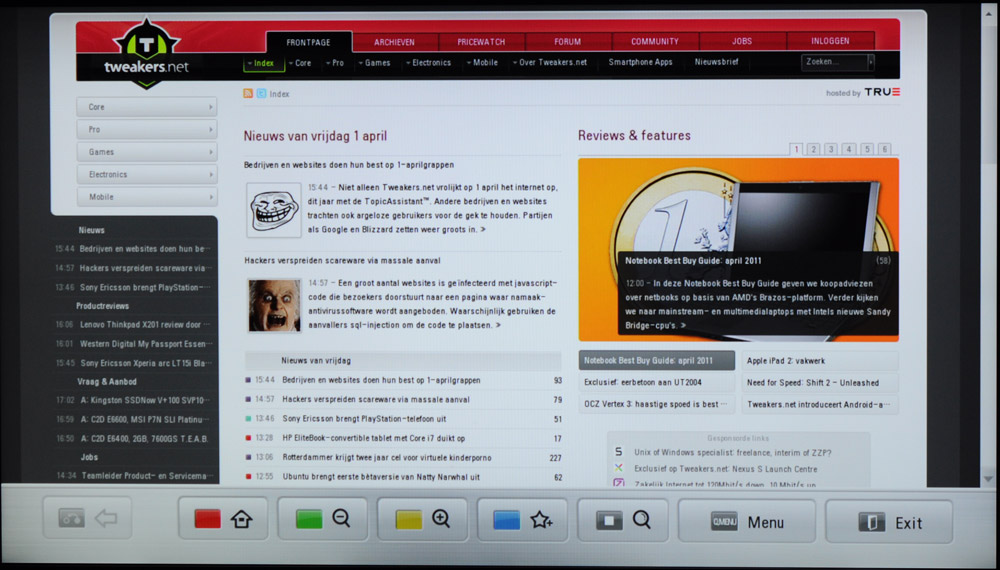Open the Core submenu in black navigation bar
The image size is (1000, 570).
point(300,63)
